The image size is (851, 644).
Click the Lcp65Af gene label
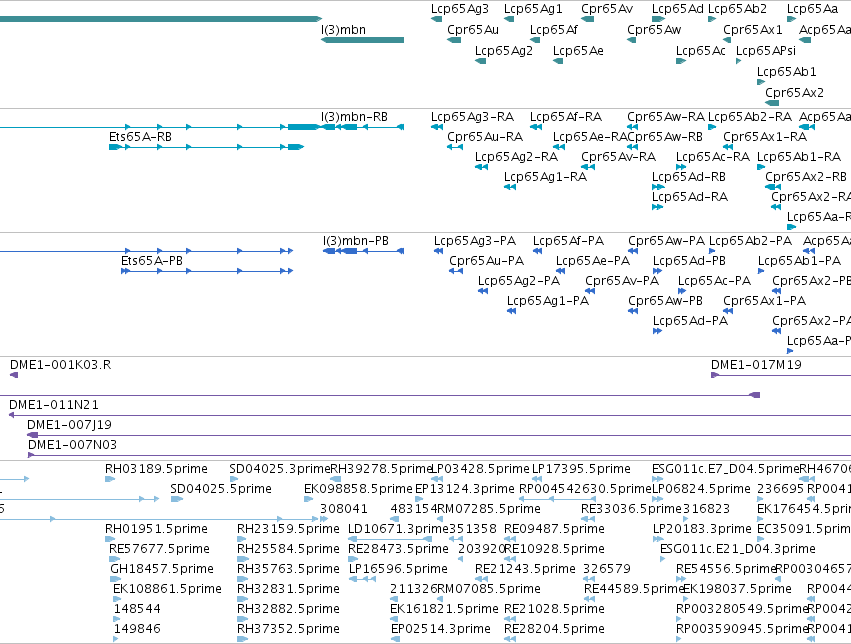click(x=554, y=30)
